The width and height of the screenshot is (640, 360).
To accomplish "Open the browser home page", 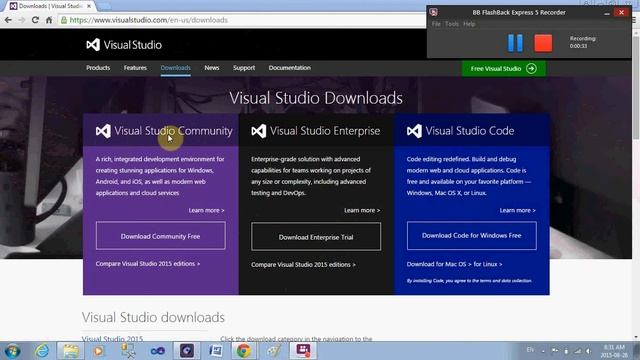I will coord(49,20).
